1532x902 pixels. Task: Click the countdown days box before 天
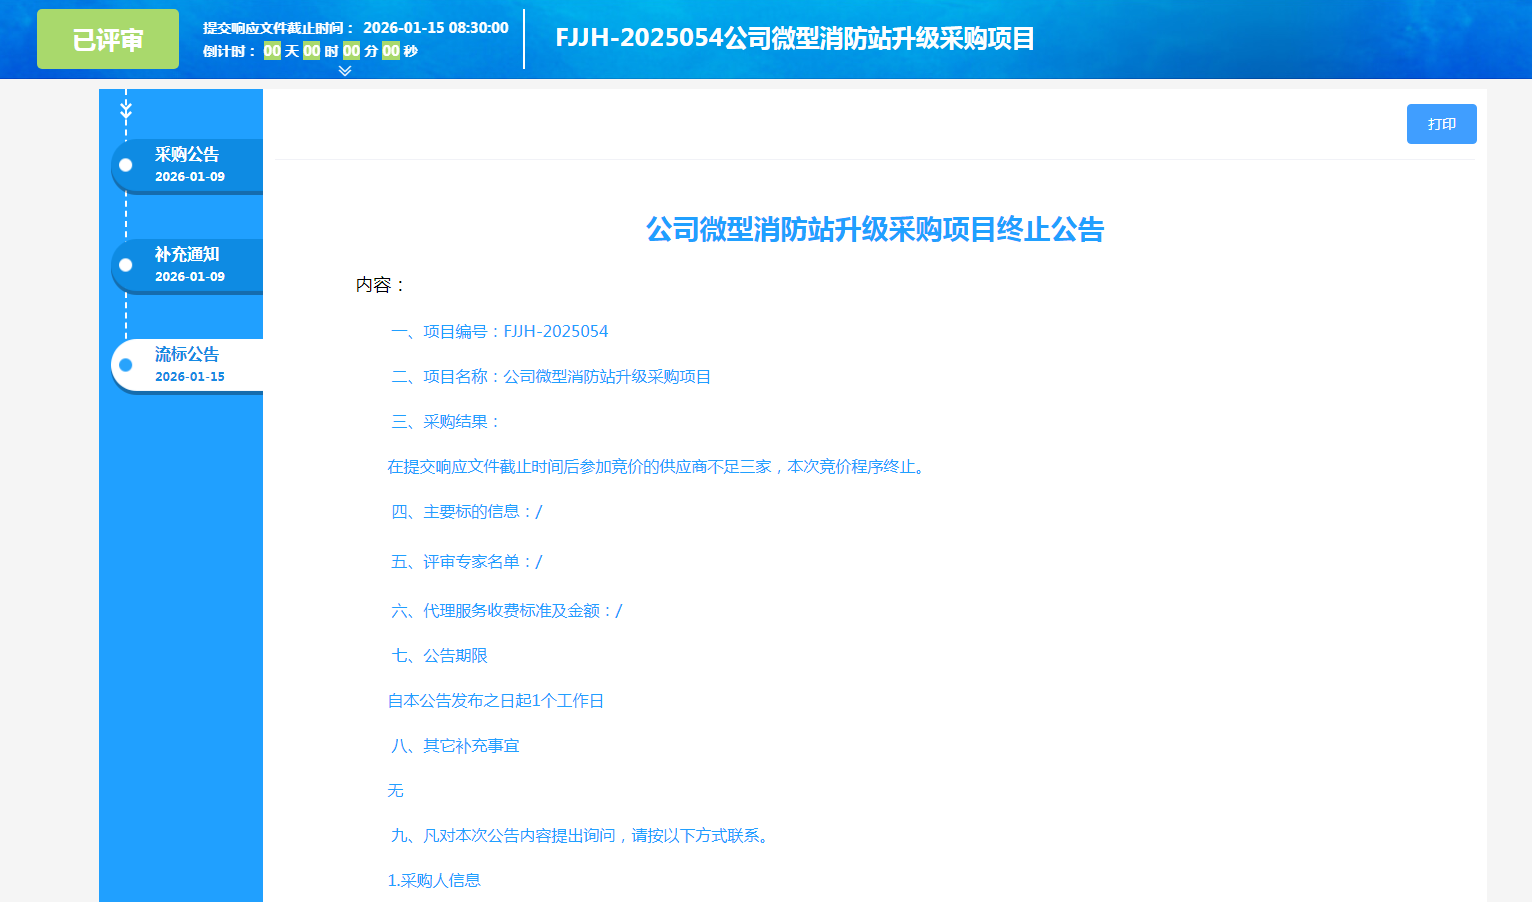[x=272, y=51]
